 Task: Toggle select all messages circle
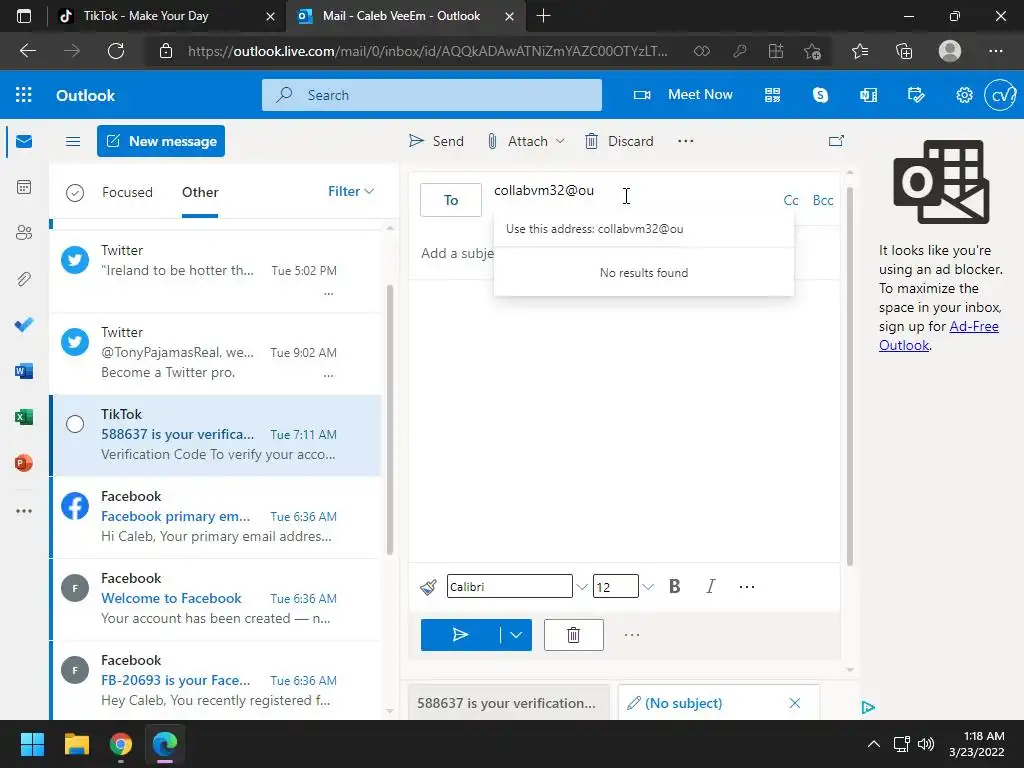click(x=75, y=193)
